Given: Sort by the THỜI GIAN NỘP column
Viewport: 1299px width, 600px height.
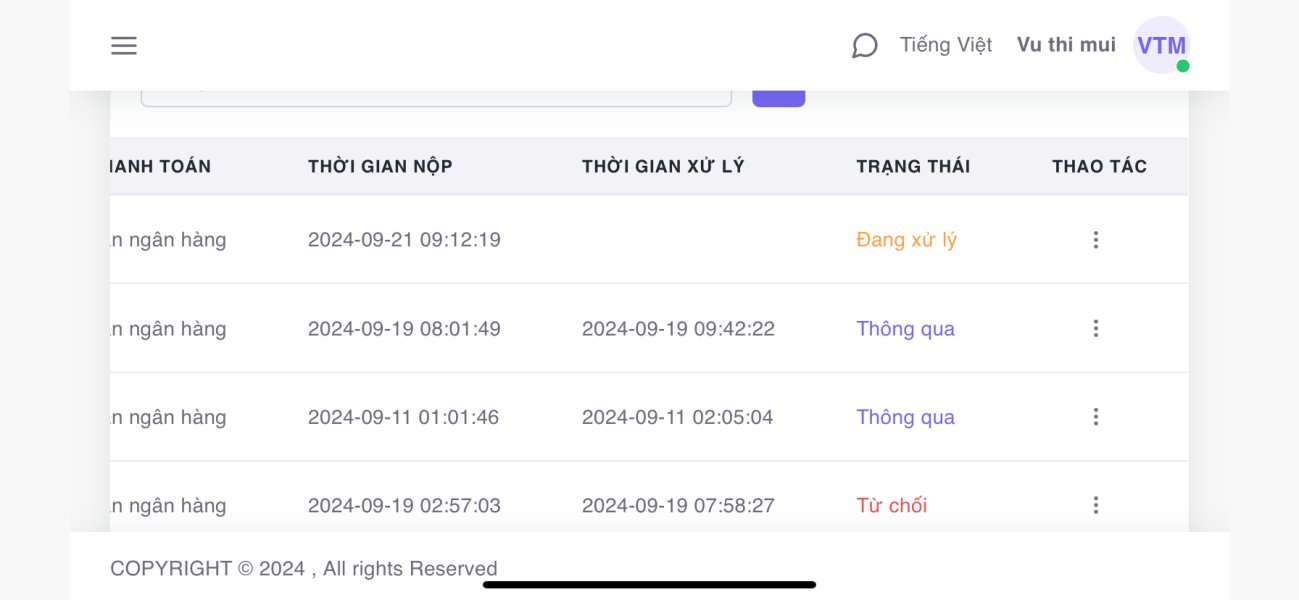Looking at the screenshot, I should tap(380, 166).
